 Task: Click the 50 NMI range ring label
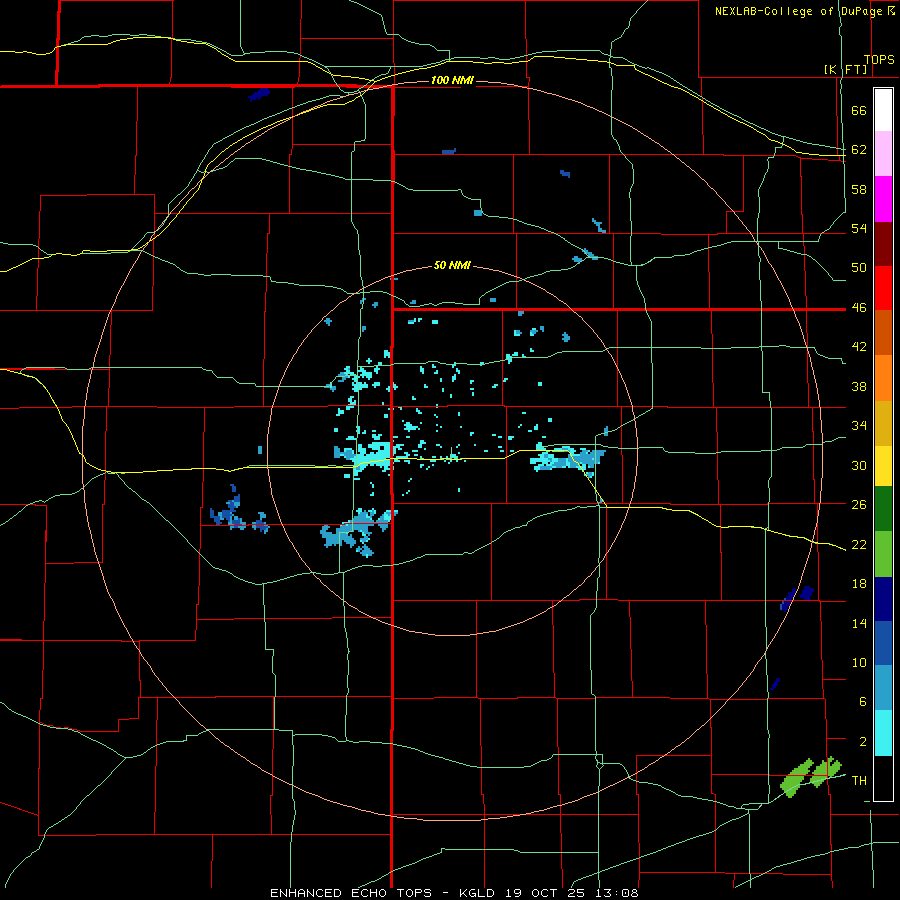pos(452,265)
